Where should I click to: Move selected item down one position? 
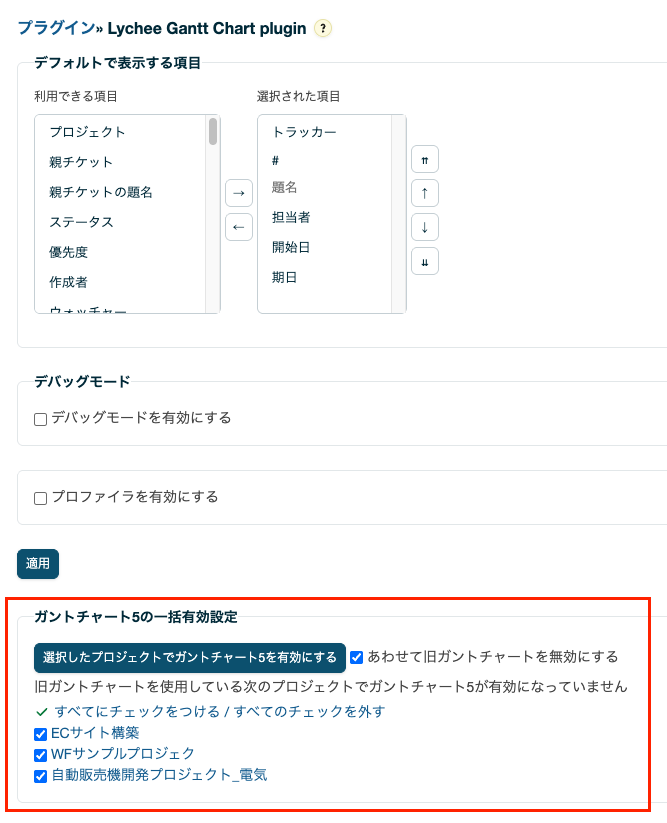point(425,227)
